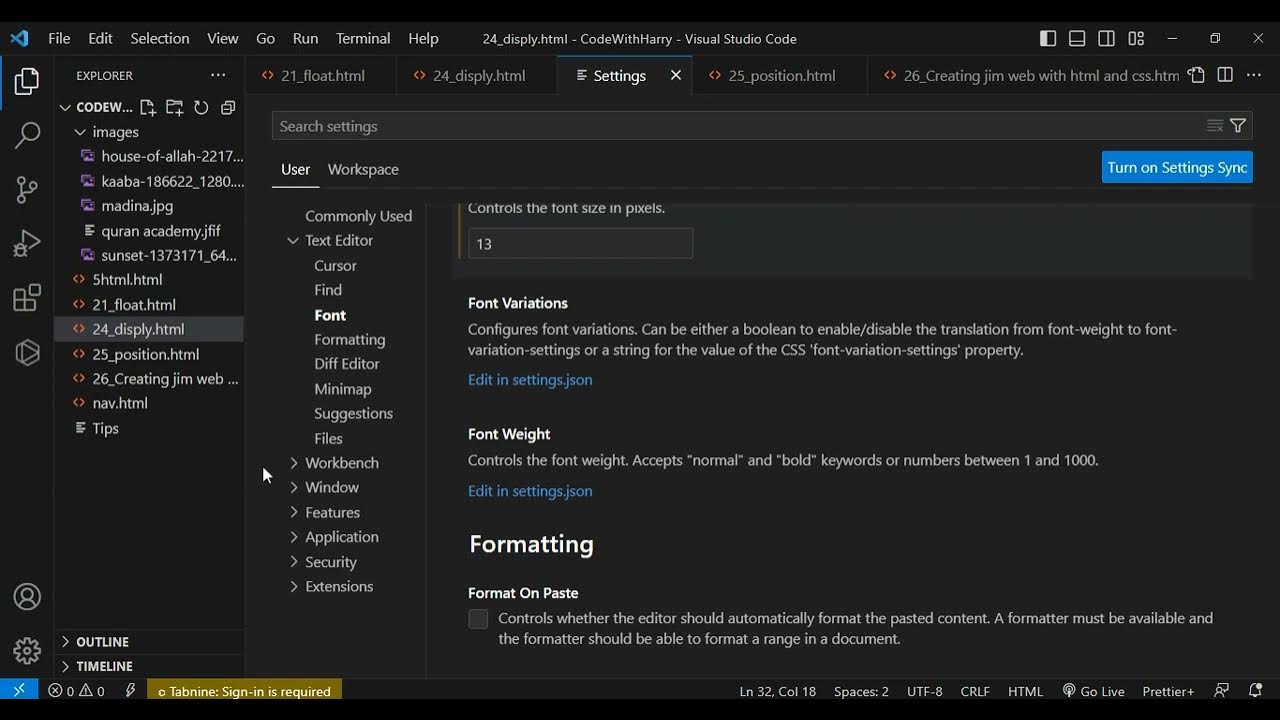Click Tabnine sign-in required status
1280x720 pixels.
(244, 691)
